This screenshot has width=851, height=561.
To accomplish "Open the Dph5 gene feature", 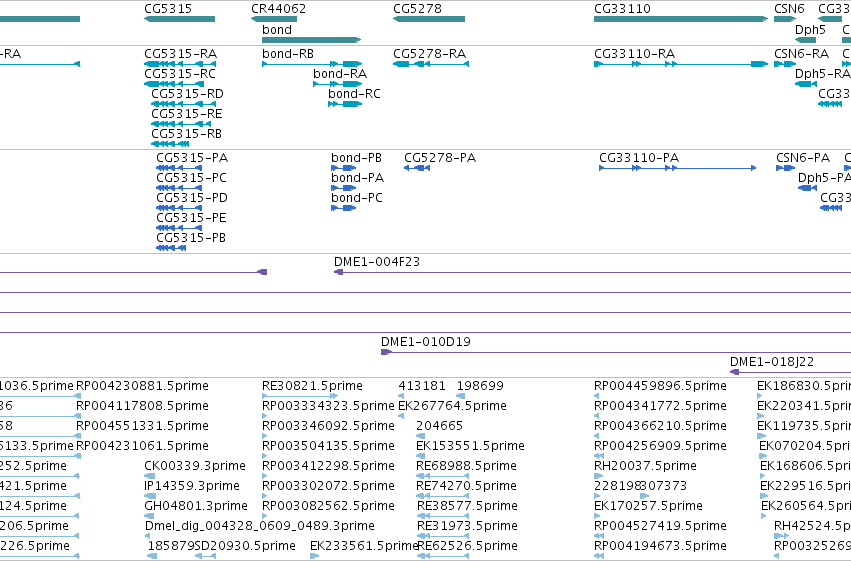I will click(805, 40).
